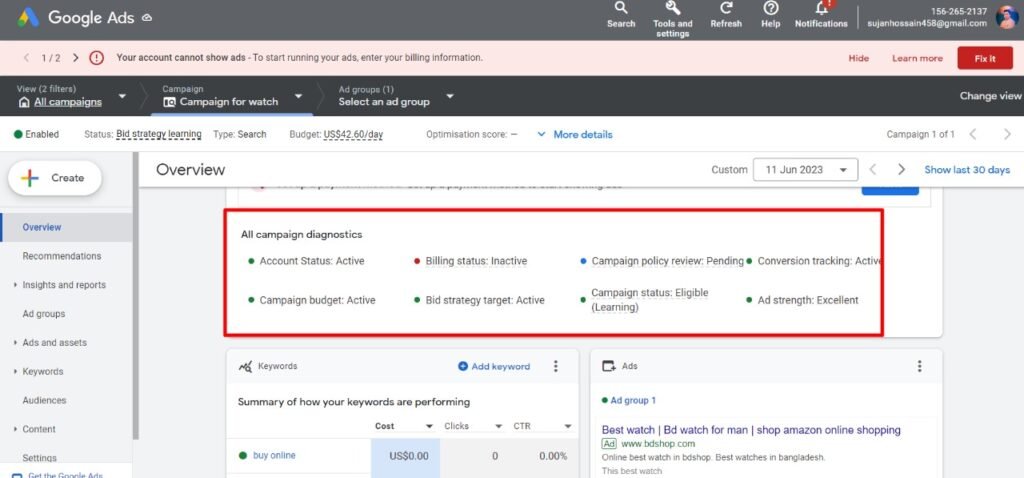The width and height of the screenshot is (1024, 478).
Task: Open the Notifications bell icon
Action: [821, 9]
